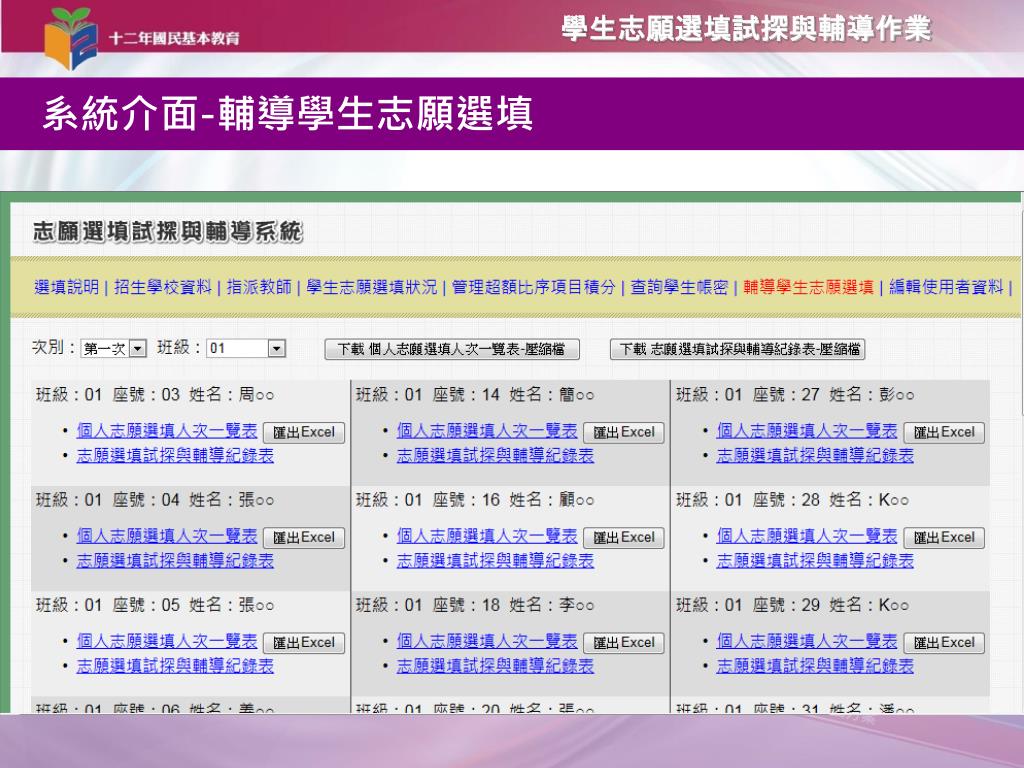Open 個人志願選填人次一覽表 for seat 29
This screenshot has width=1024, height=768.
[x=807, y=641]
